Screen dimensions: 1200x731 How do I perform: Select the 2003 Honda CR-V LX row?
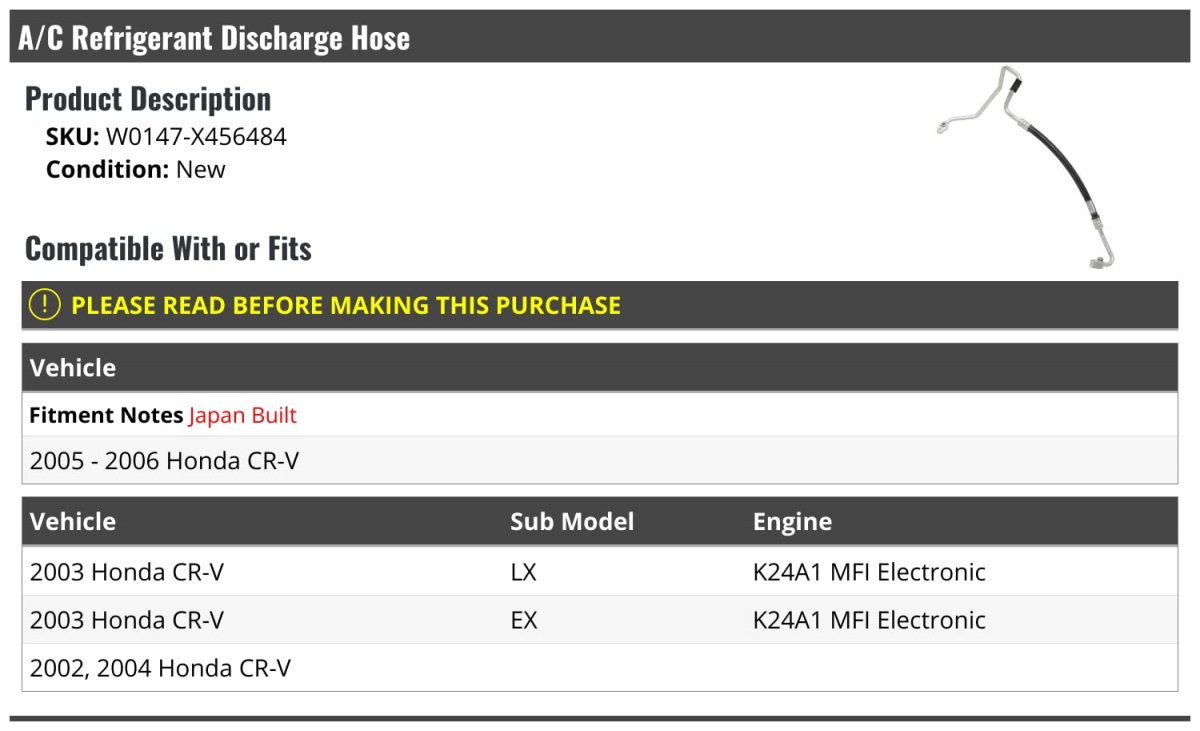600,572
